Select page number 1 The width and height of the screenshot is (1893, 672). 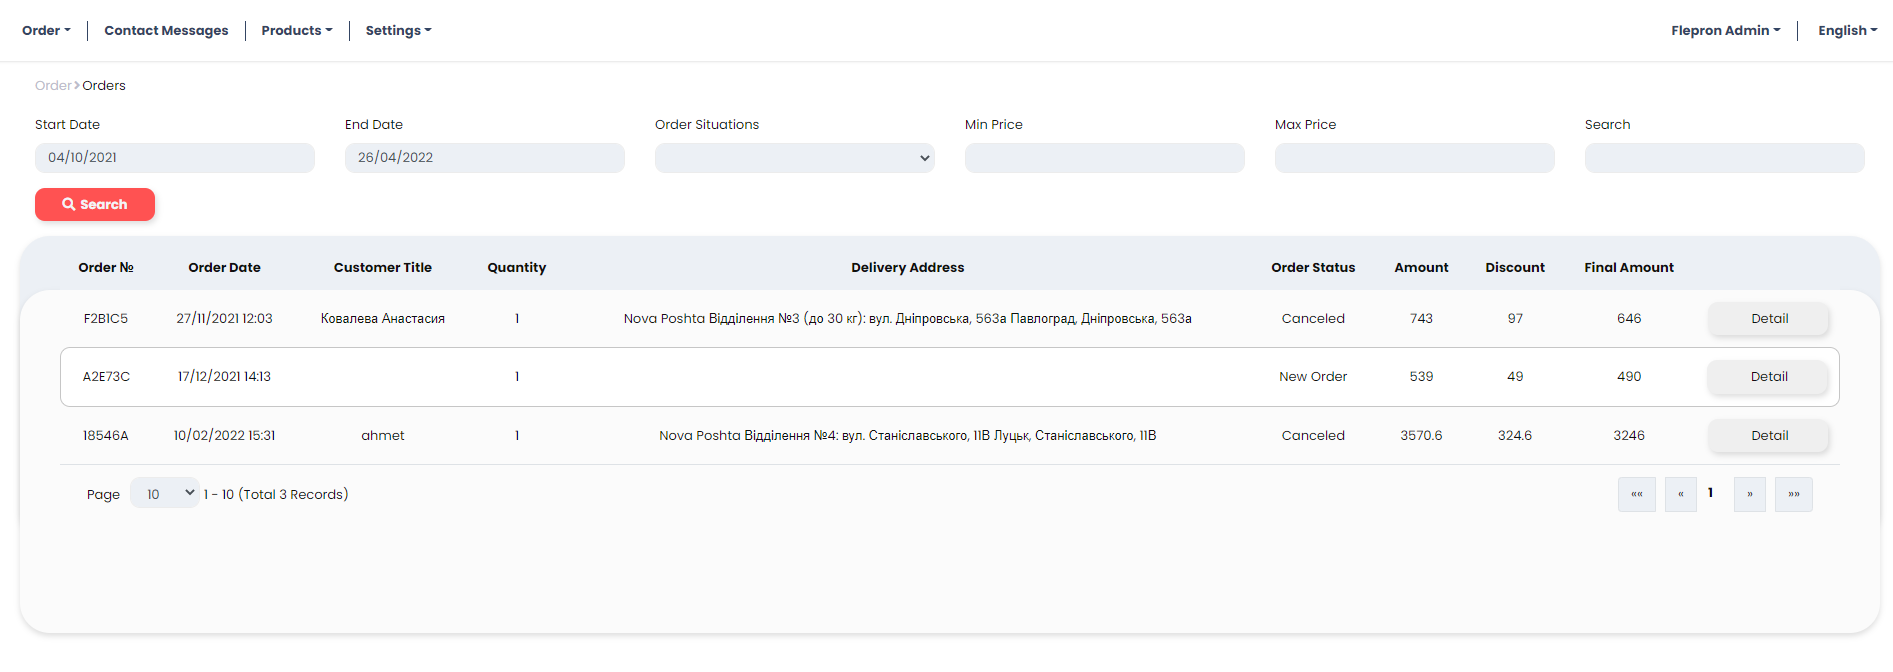tap(1711, 492)
